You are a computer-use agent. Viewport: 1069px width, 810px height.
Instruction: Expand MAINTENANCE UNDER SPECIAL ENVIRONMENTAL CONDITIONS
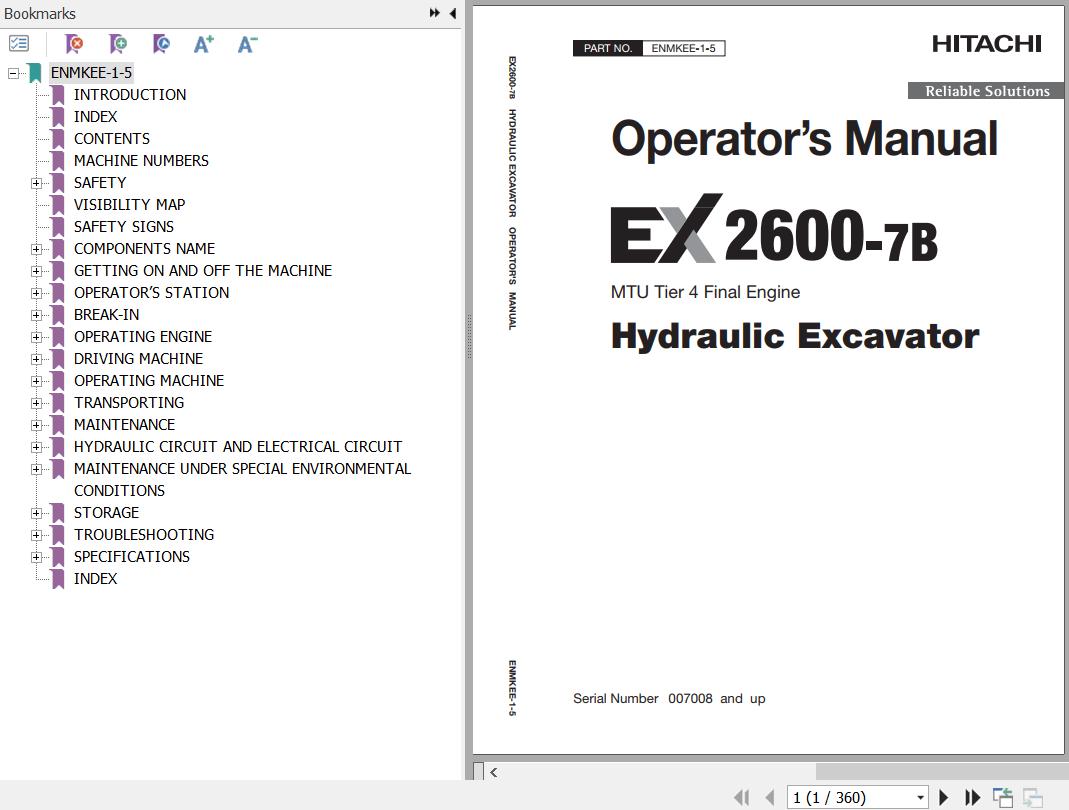36,469
